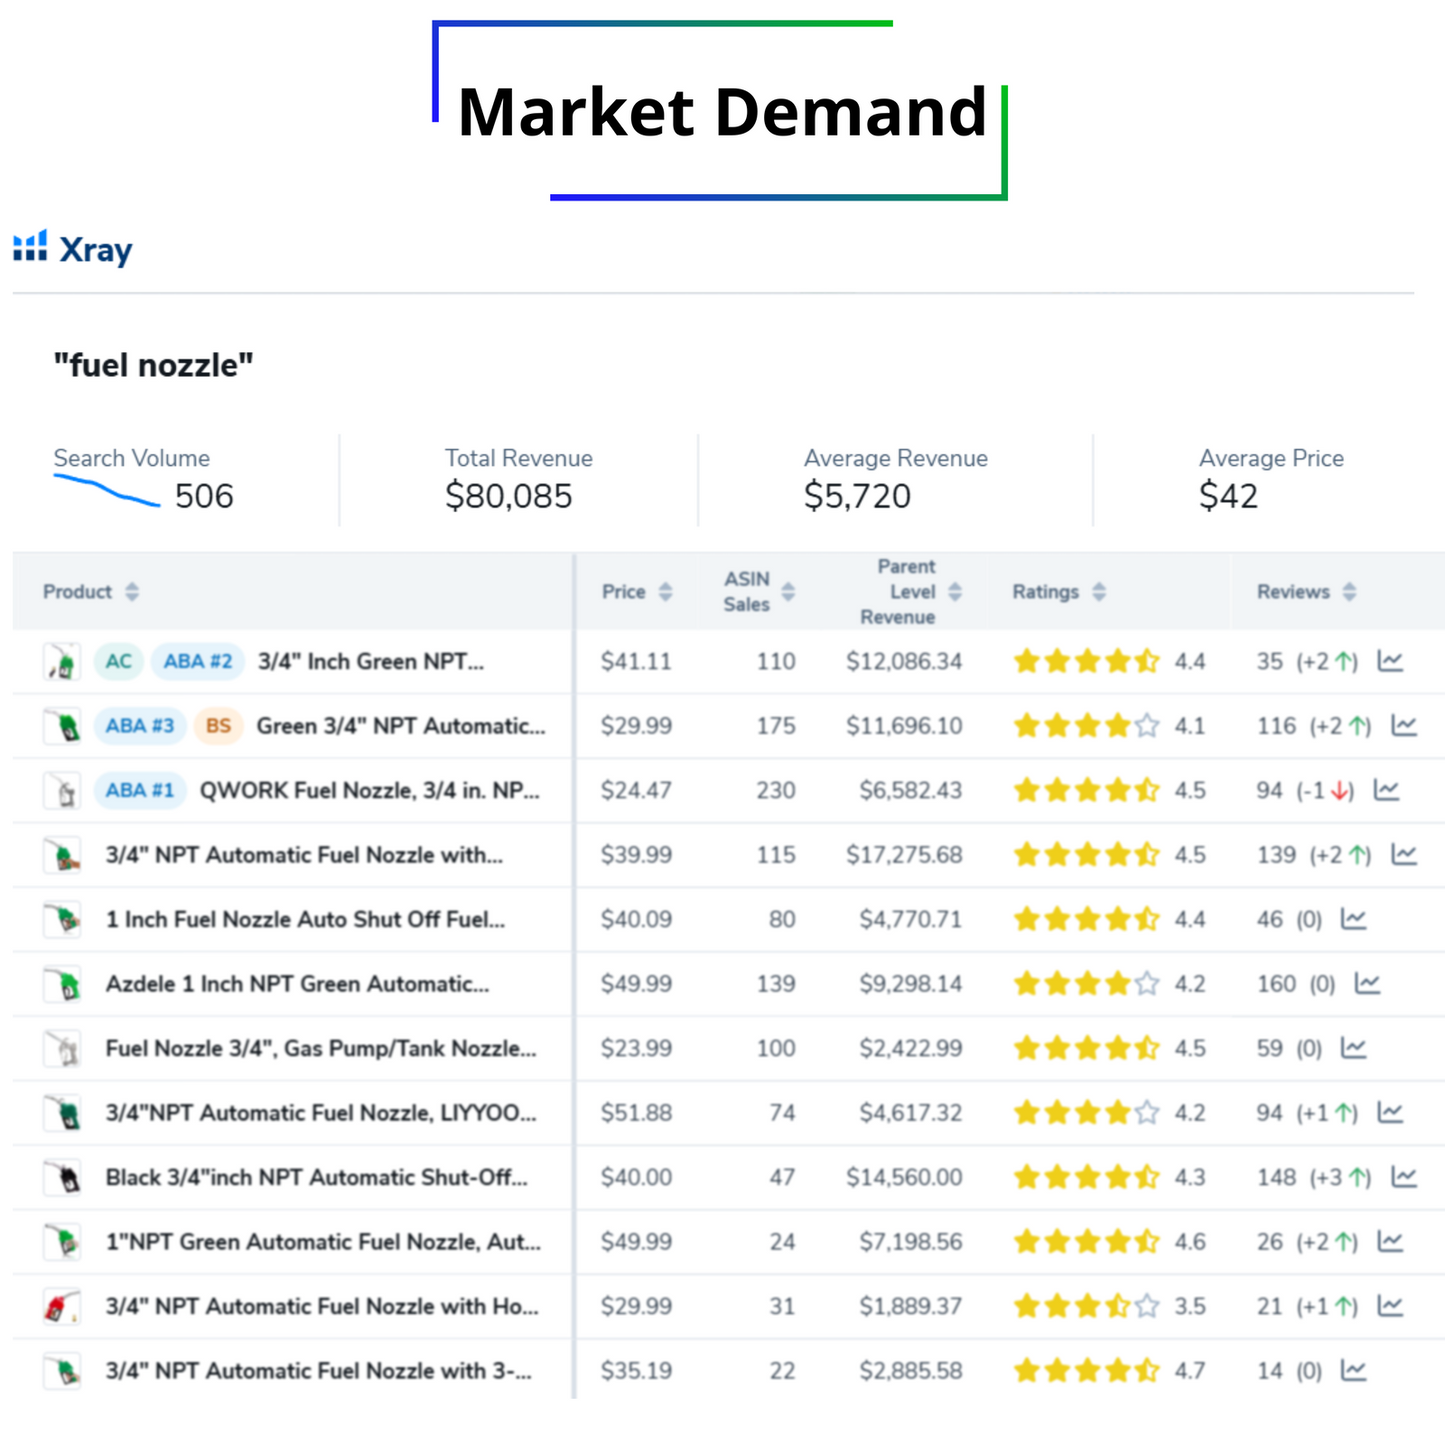Open review trend chart for QWORK Fuel Nozzle
Viewport: 1445px width, 1445px height.
[1386, 790]
